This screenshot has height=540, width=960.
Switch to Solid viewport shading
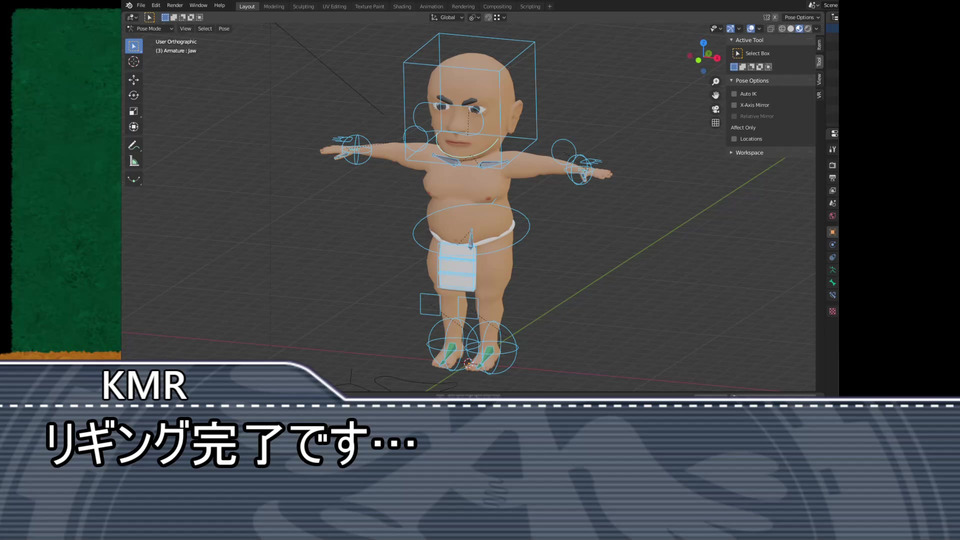pos(790,29)
